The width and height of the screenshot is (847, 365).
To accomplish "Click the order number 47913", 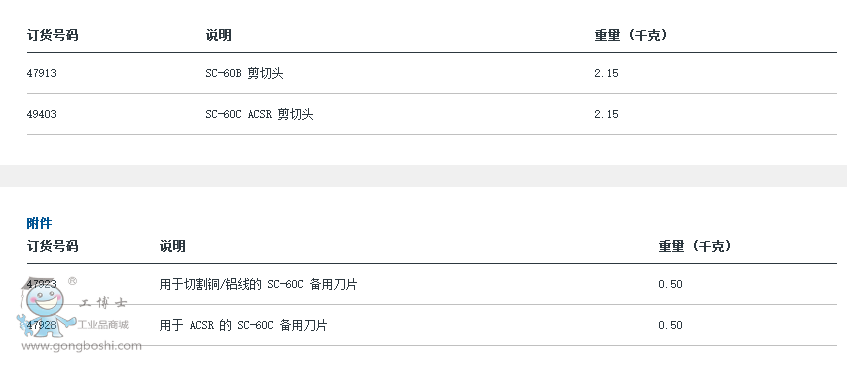I will pos(42,73).
